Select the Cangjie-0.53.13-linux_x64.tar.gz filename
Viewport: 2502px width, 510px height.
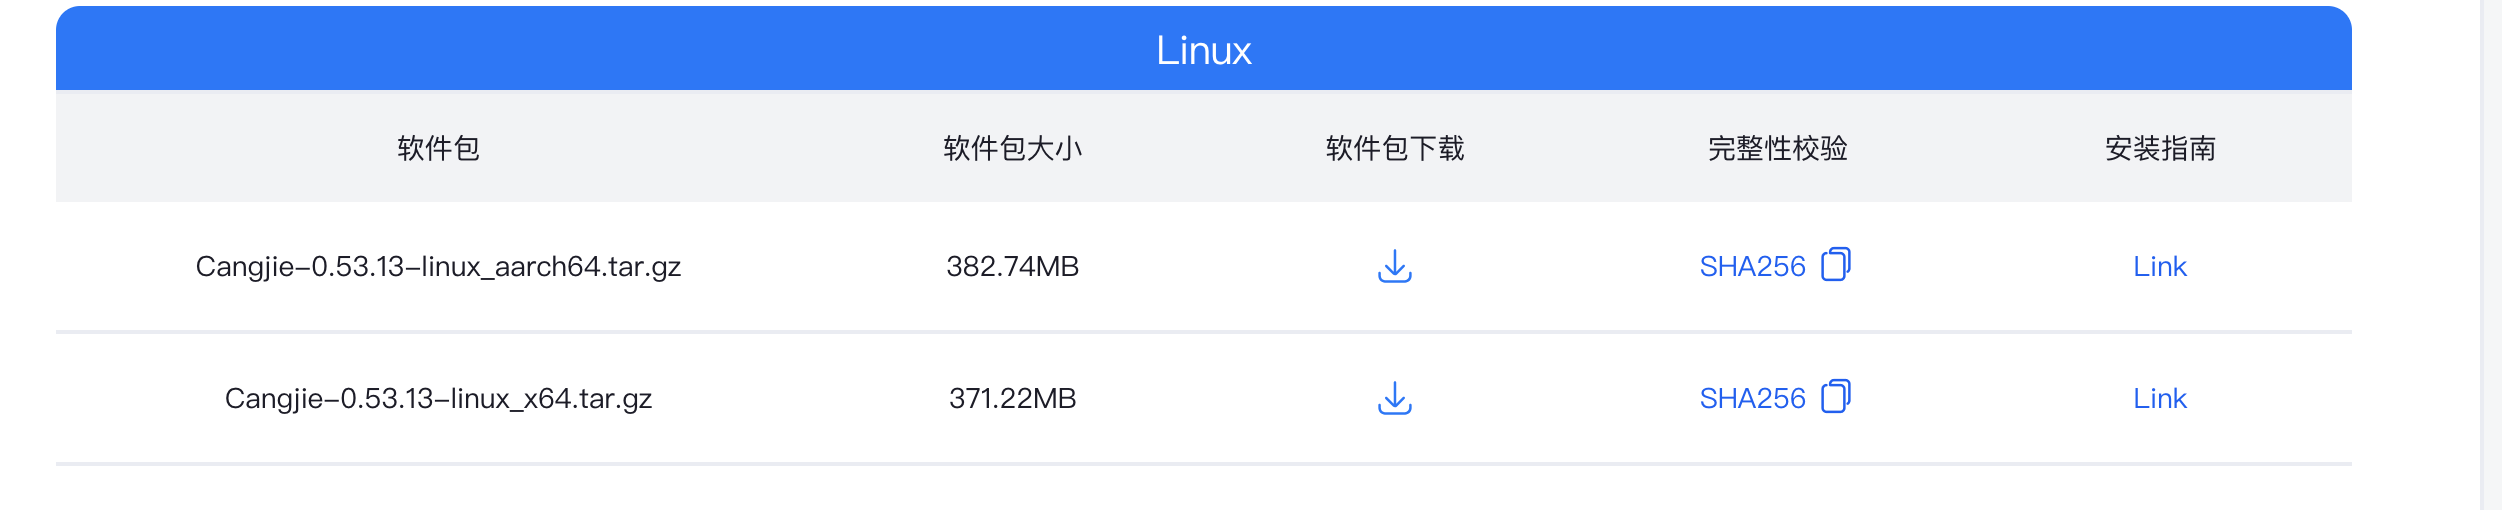tap(438, 398)
